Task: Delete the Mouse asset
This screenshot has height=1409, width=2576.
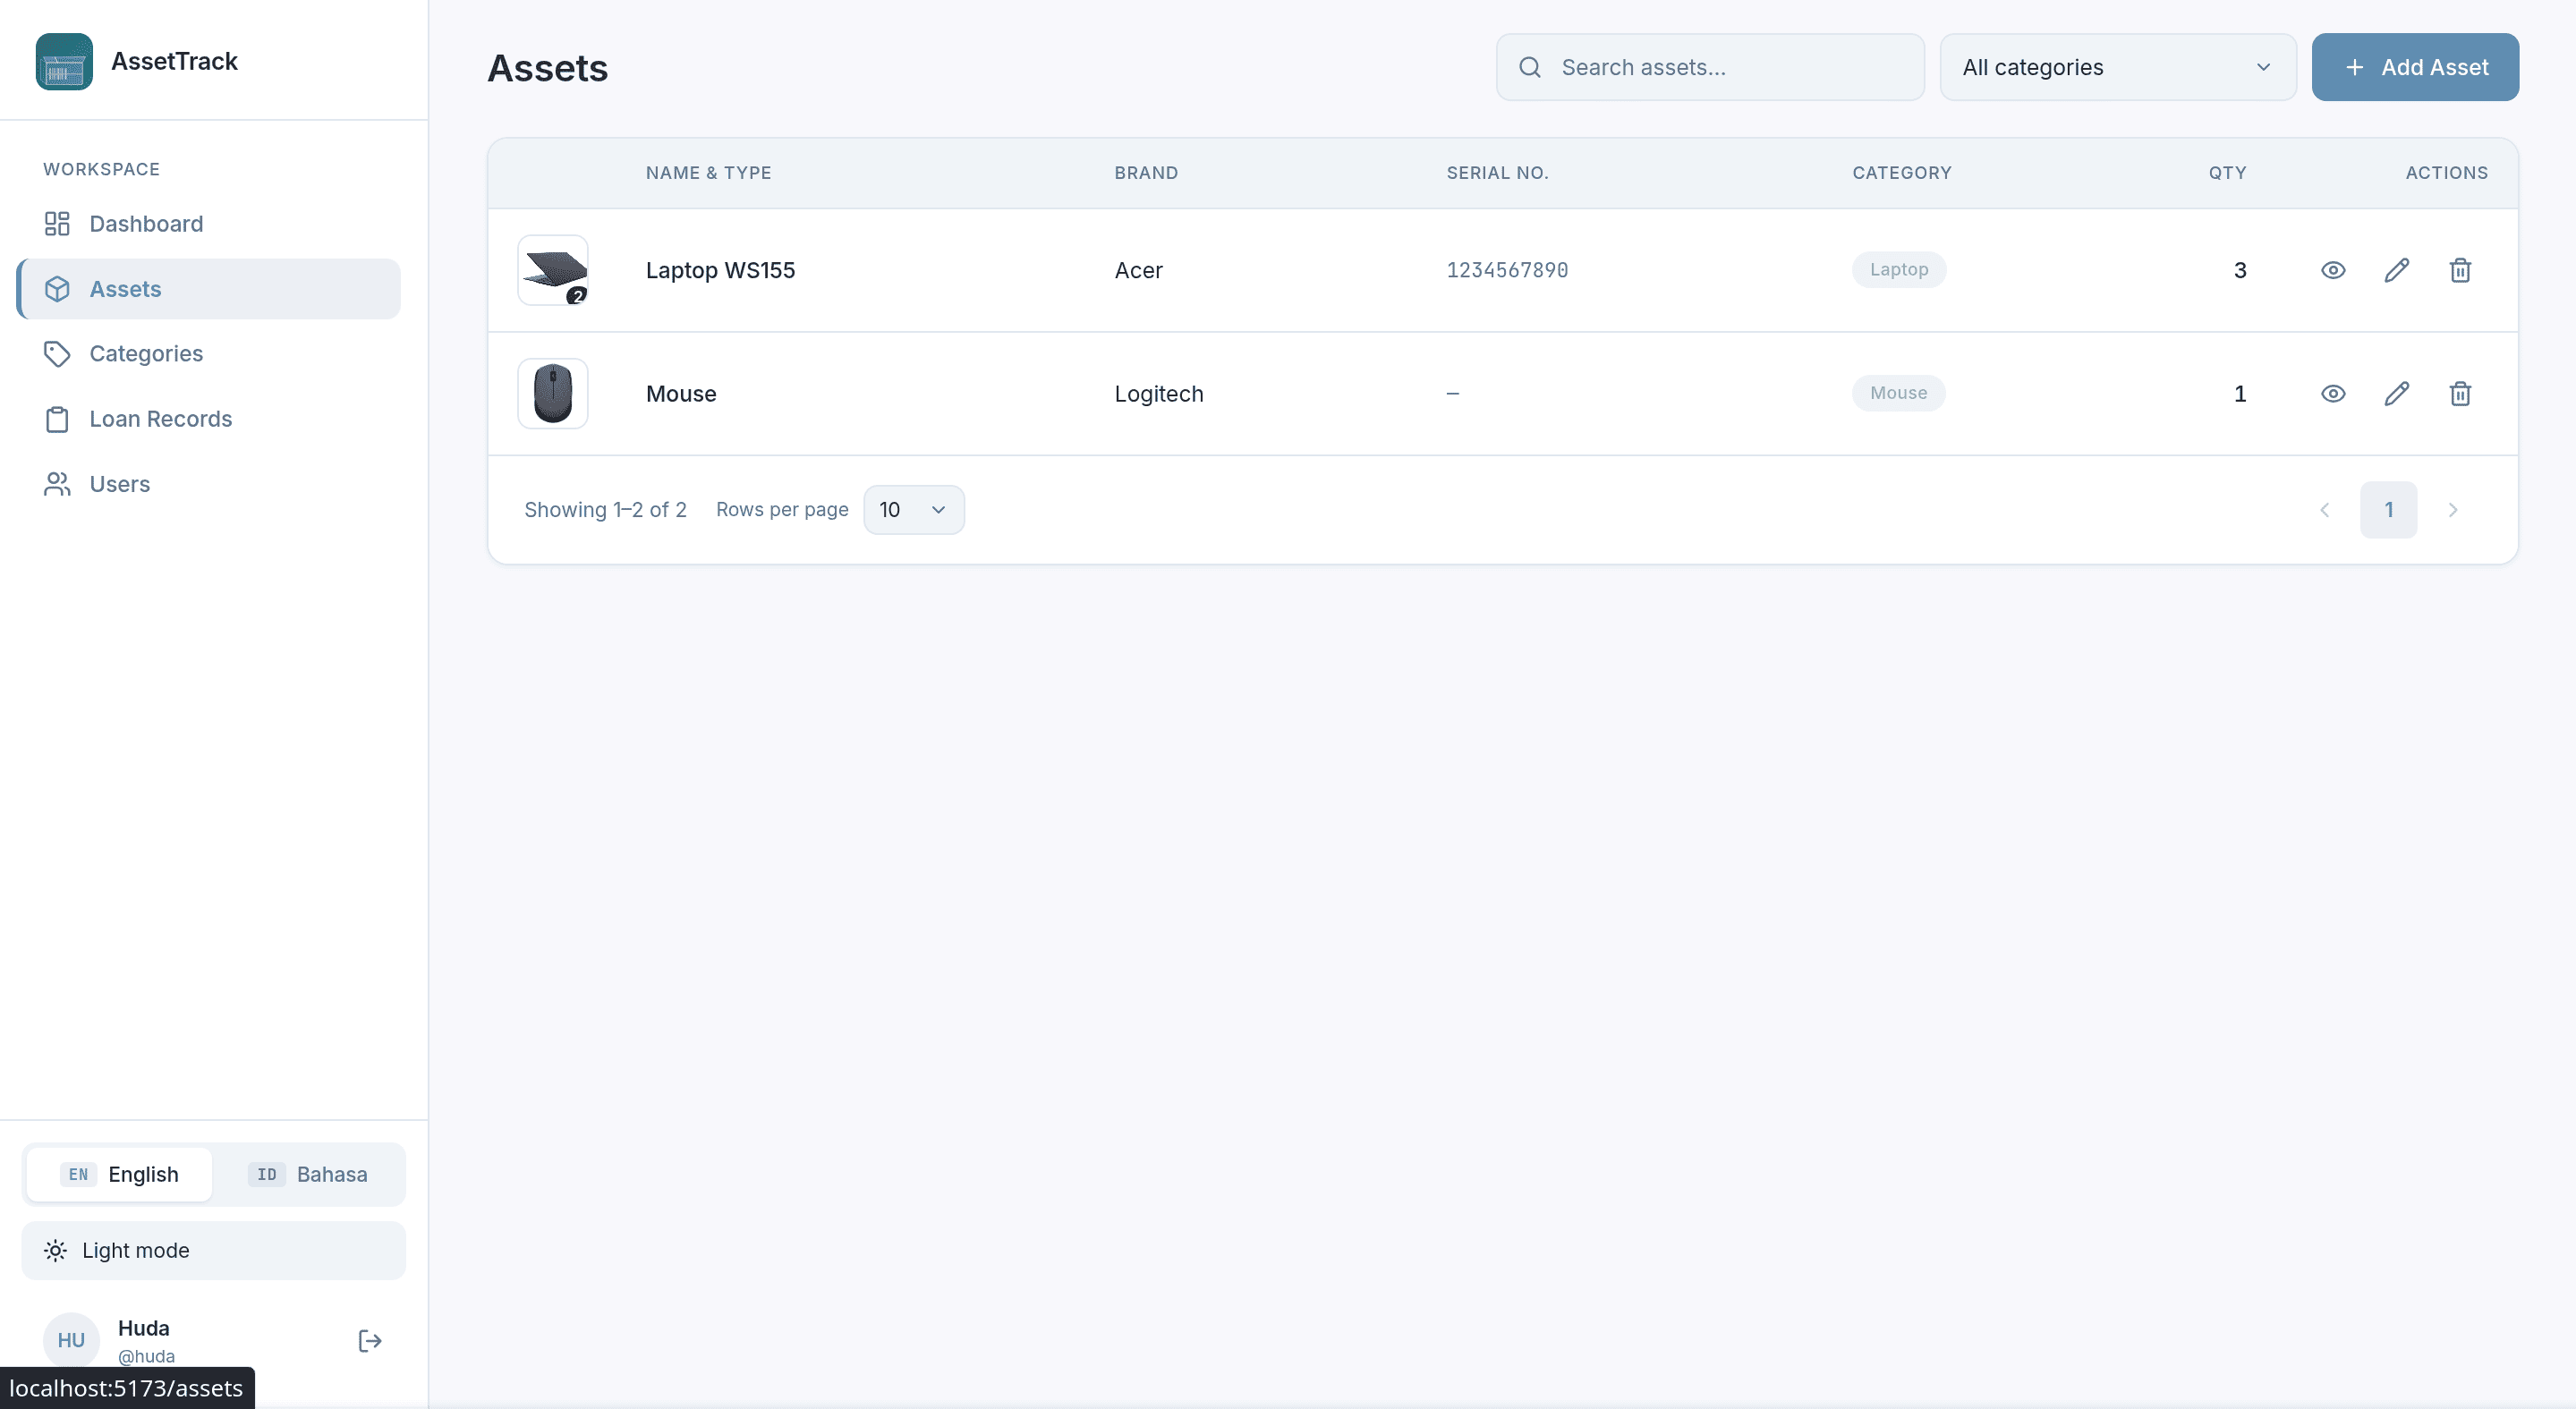Action: click(2461, 394)
